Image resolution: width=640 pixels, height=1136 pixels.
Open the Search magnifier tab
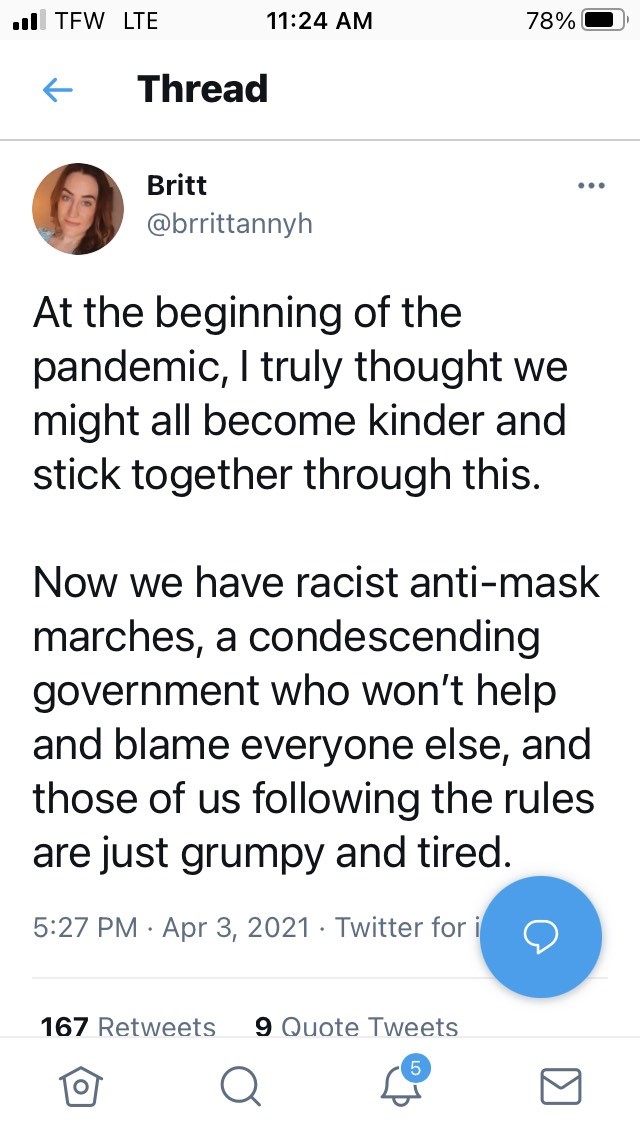coord(240,1085)
